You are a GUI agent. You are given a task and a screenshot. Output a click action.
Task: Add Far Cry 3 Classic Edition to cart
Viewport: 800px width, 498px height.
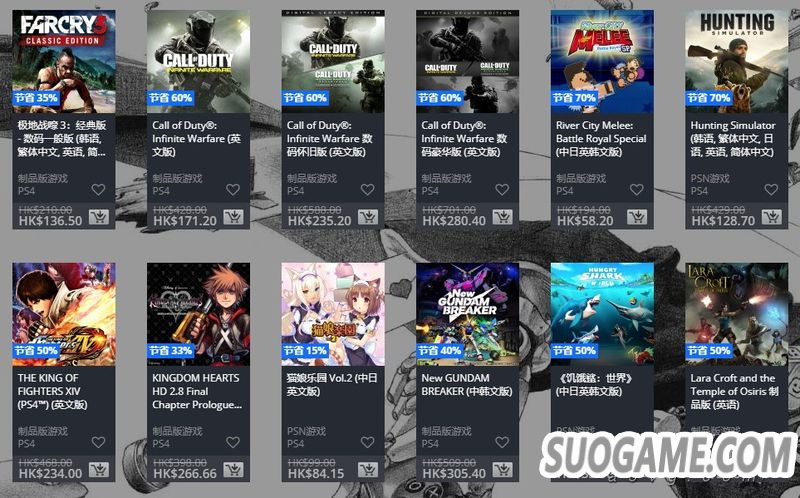pos(98,217)
